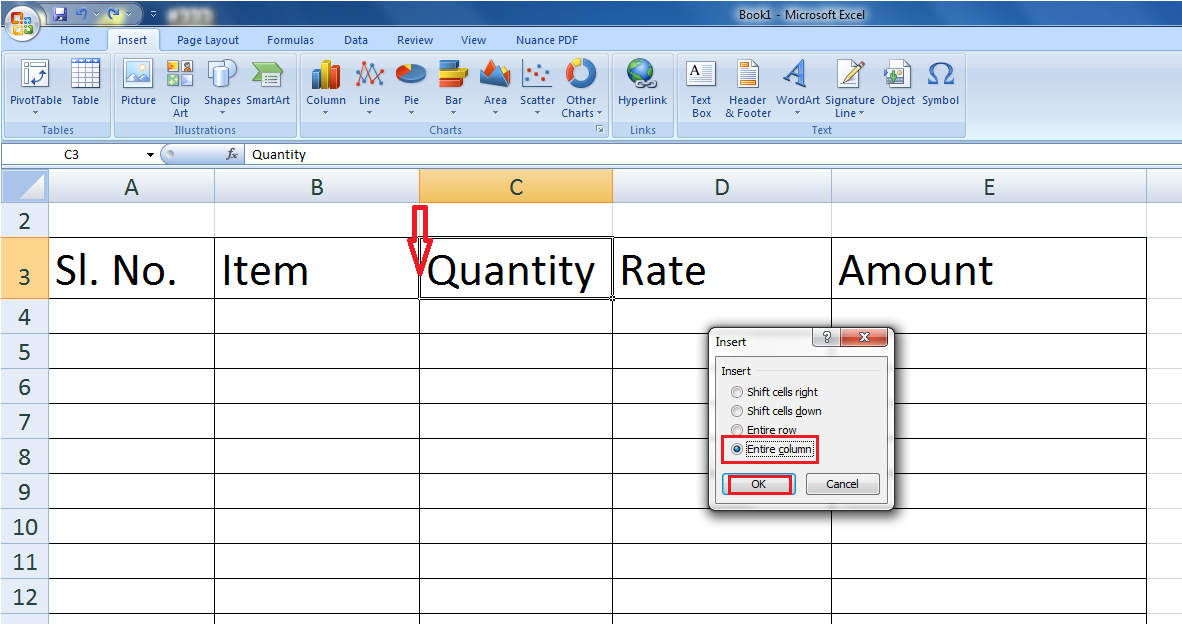Select Entire row in Insert dialog
Image resolution: width=1182 pixels, height=624 pixels.
point(737,429)
